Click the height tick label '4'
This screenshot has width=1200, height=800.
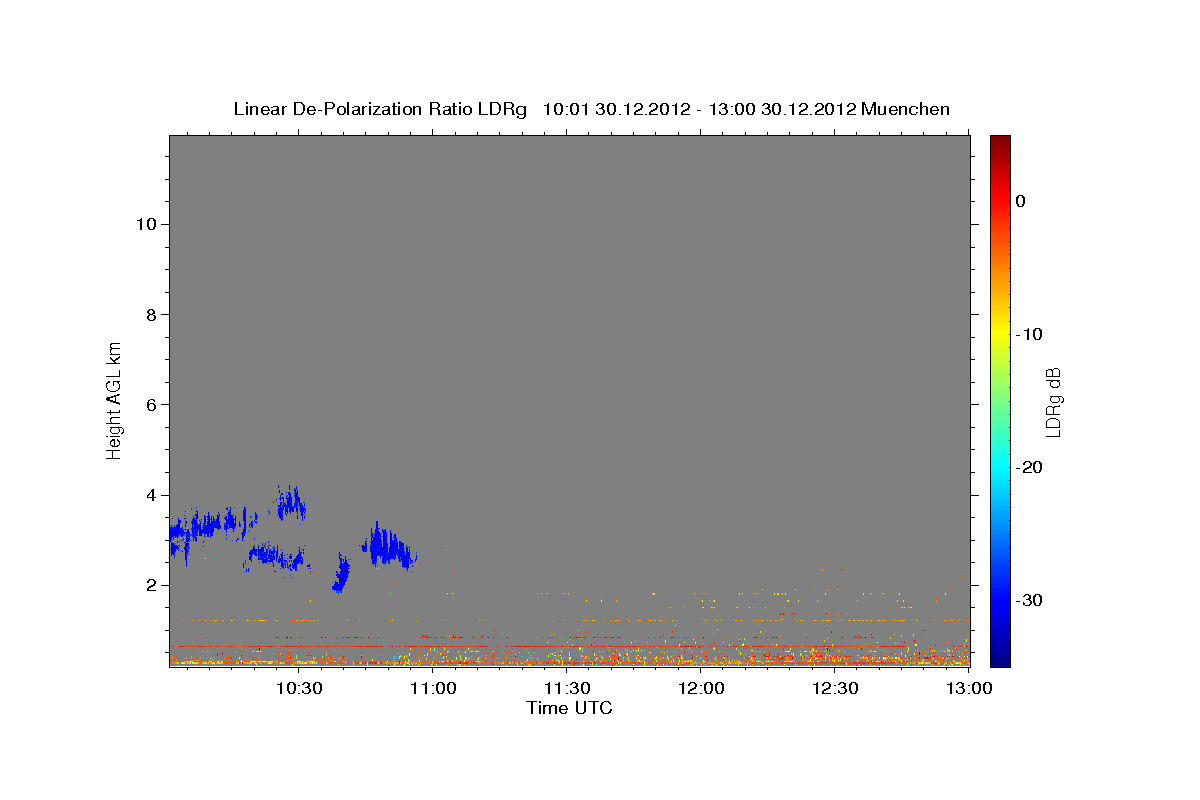[152, 495]
